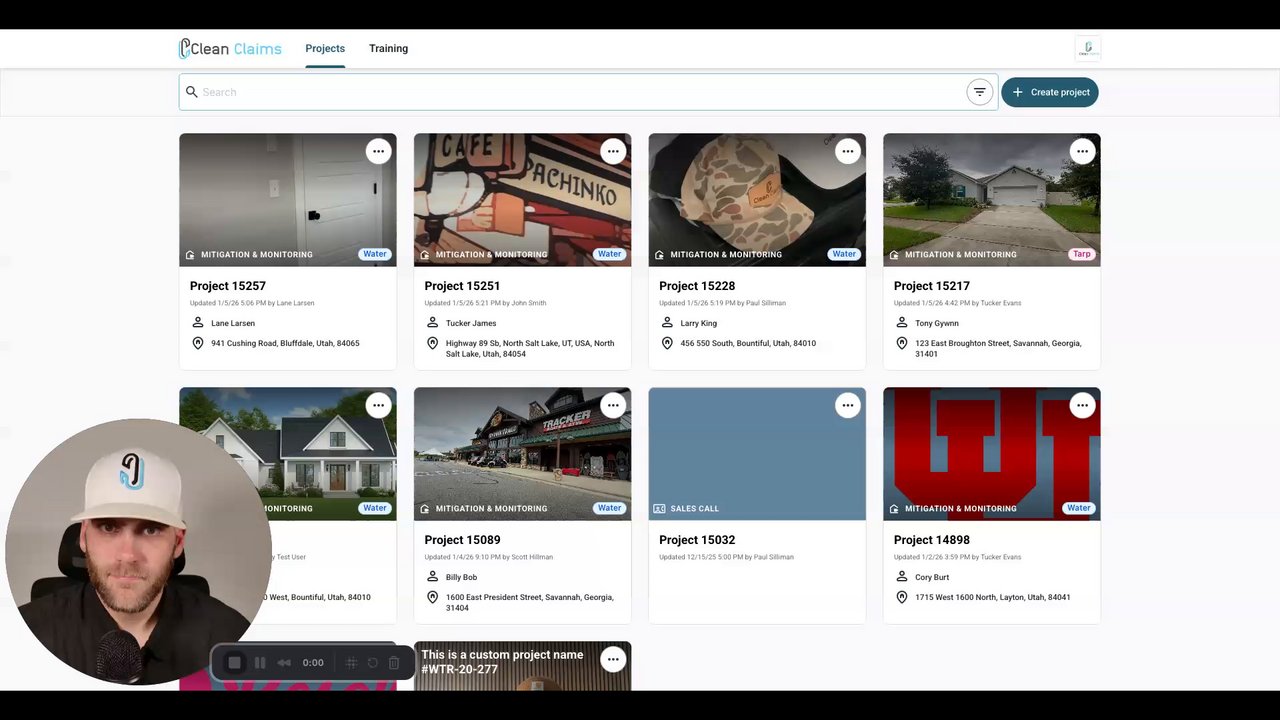
Task: Click the search magnifier icon
Action: (x=192, y=92)
